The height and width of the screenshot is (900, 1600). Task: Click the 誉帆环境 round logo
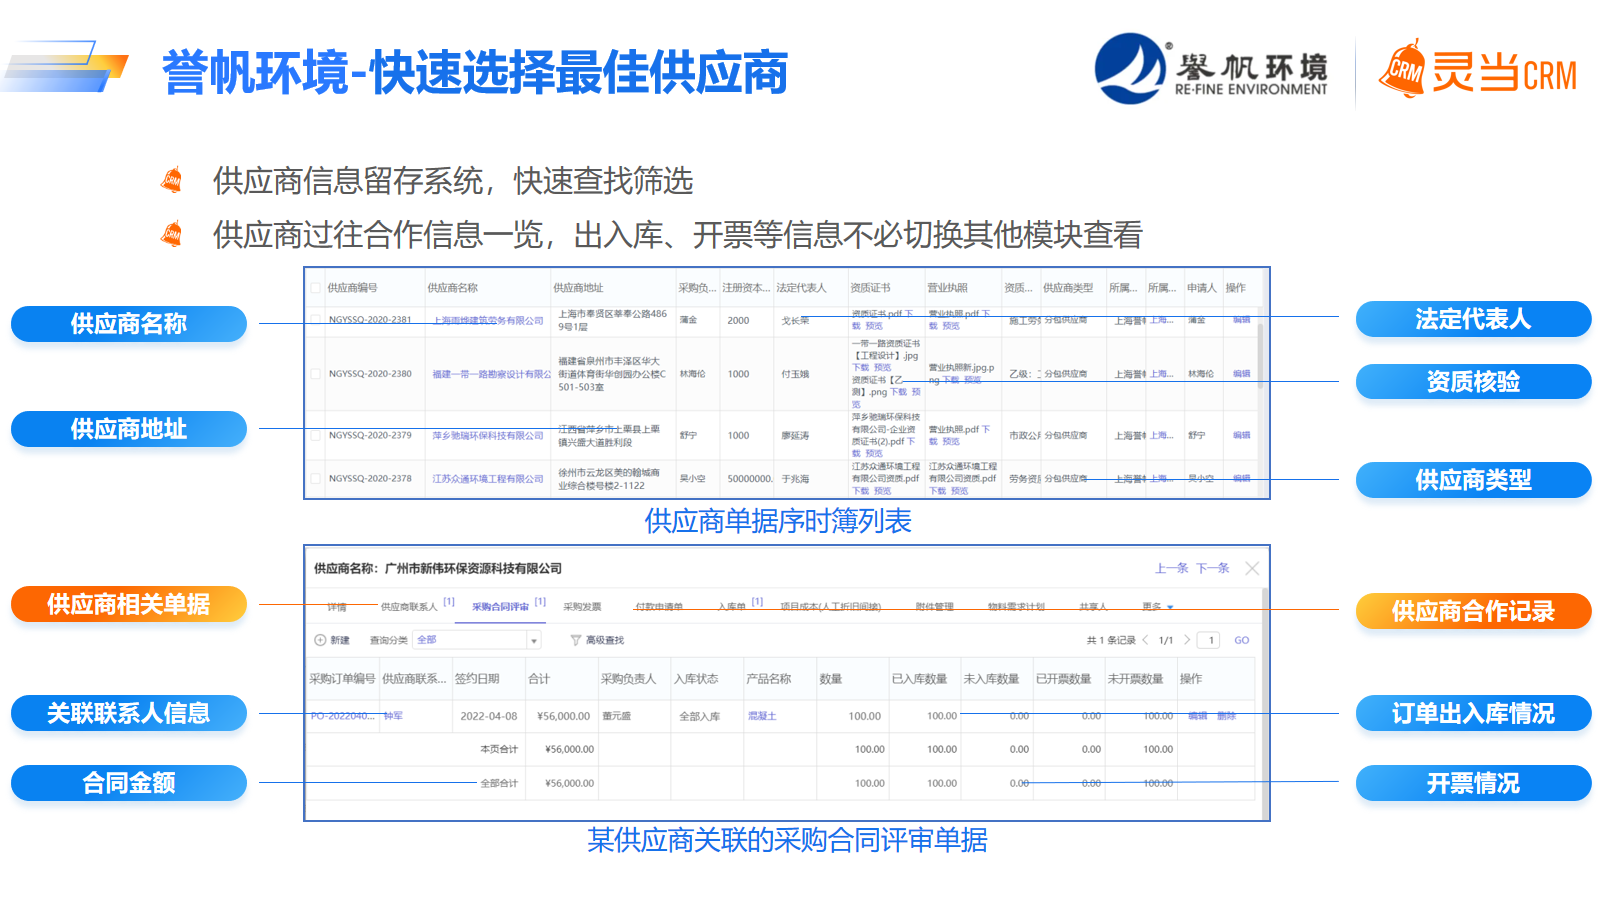pyautogui.click(x=1130, y=69)
